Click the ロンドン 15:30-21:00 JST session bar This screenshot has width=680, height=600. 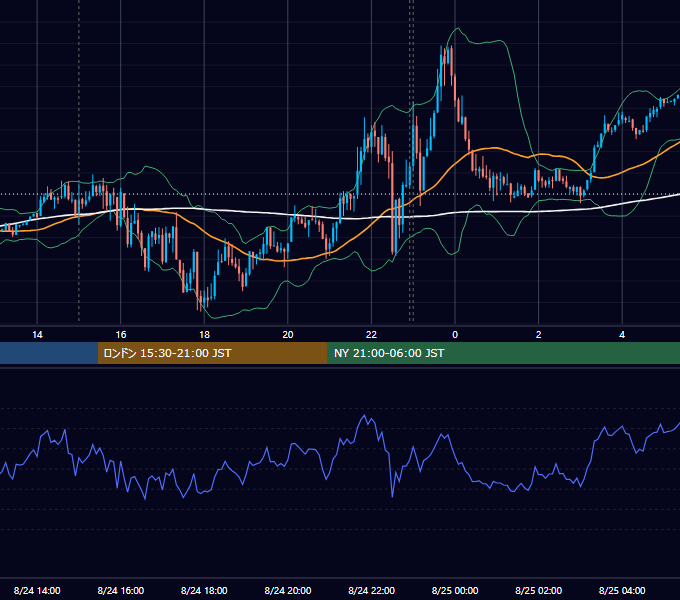click(x=212, y=353)
